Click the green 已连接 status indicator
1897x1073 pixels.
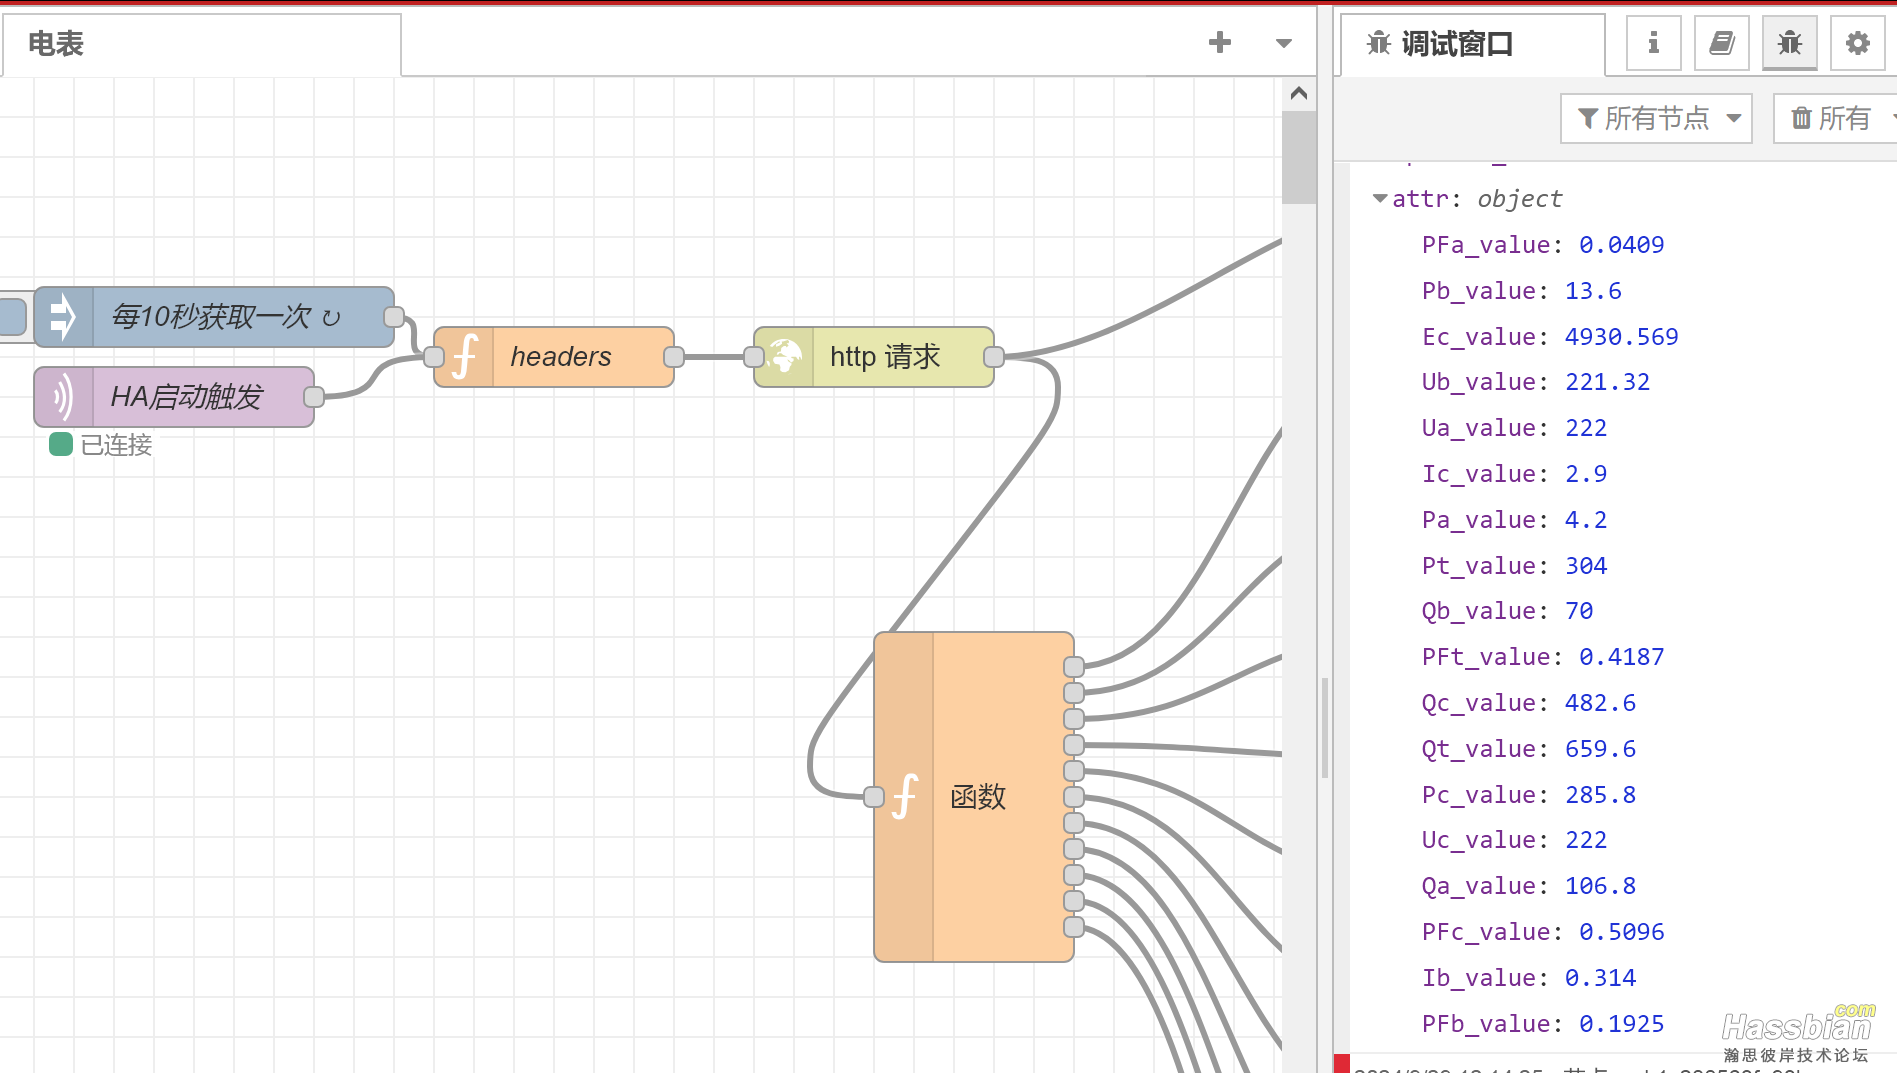(x=61, y=444)
